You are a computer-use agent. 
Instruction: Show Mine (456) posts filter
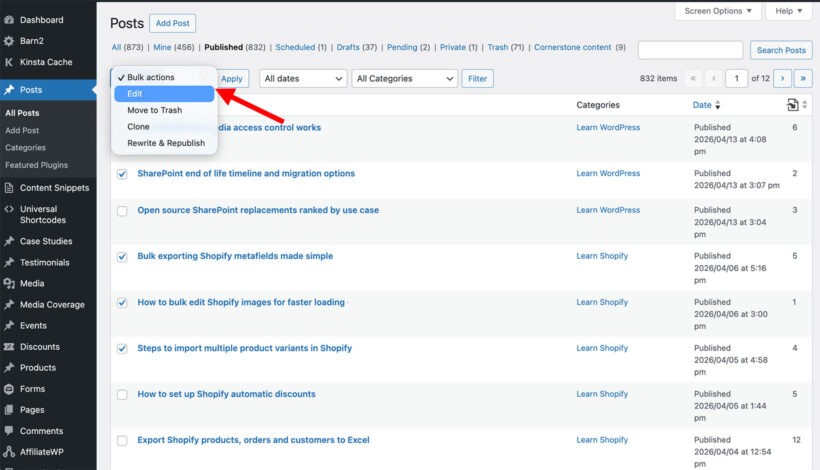[x=174, y=47]
